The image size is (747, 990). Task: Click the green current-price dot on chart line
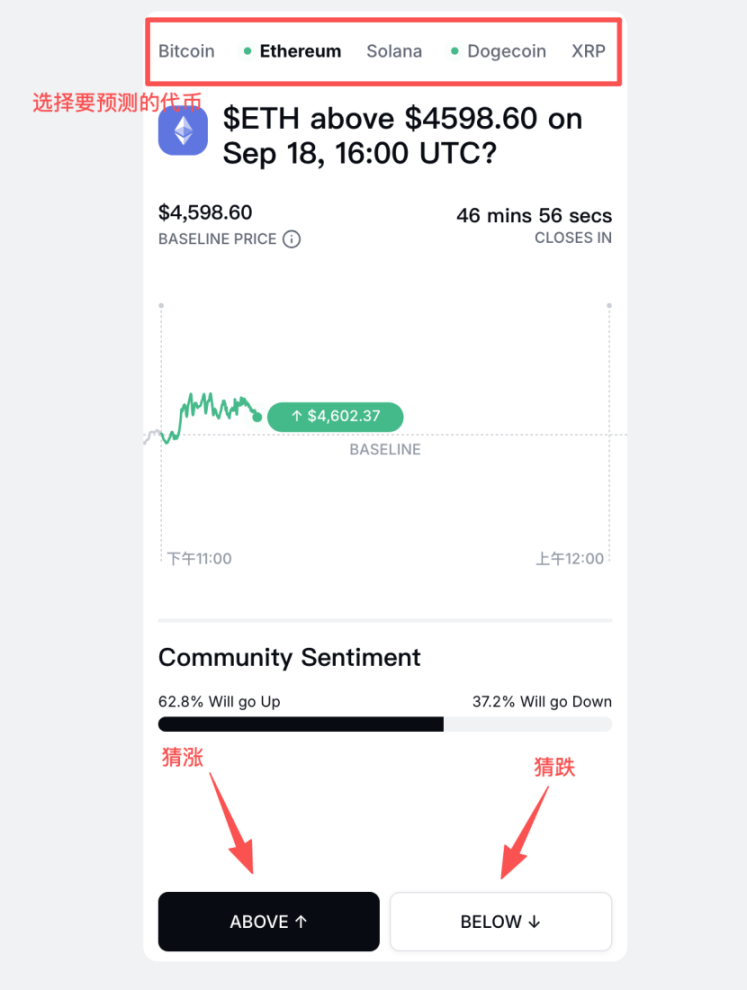[x=257, y=416]
